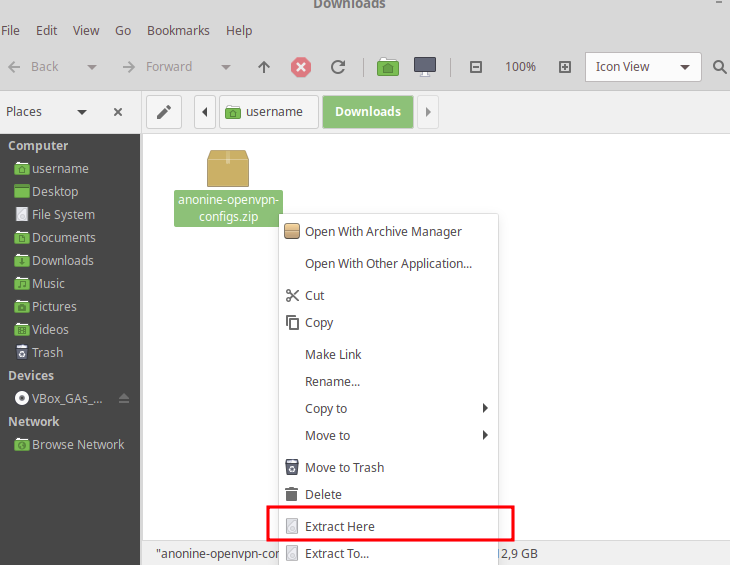730x565 pixels.
Task: Close the Places sidebar
Action: (x=118, y=112)
